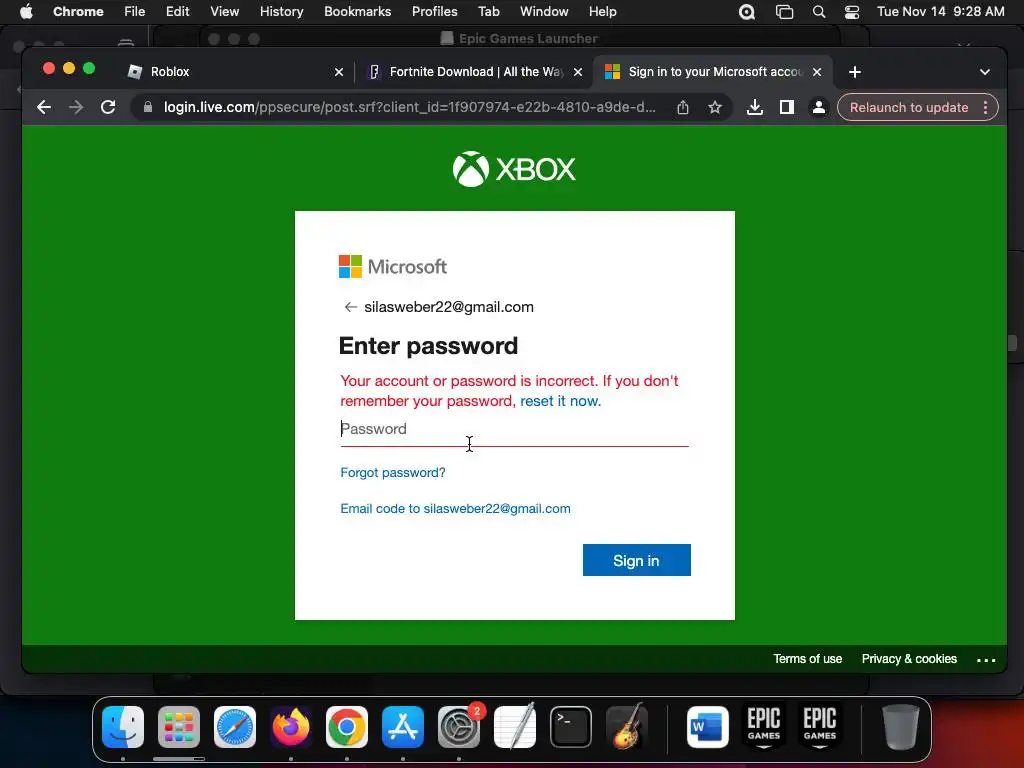This screenshot has width=1024, height=768.
Task: Toggle Chrome side panel icon
Action: point(786,107)
